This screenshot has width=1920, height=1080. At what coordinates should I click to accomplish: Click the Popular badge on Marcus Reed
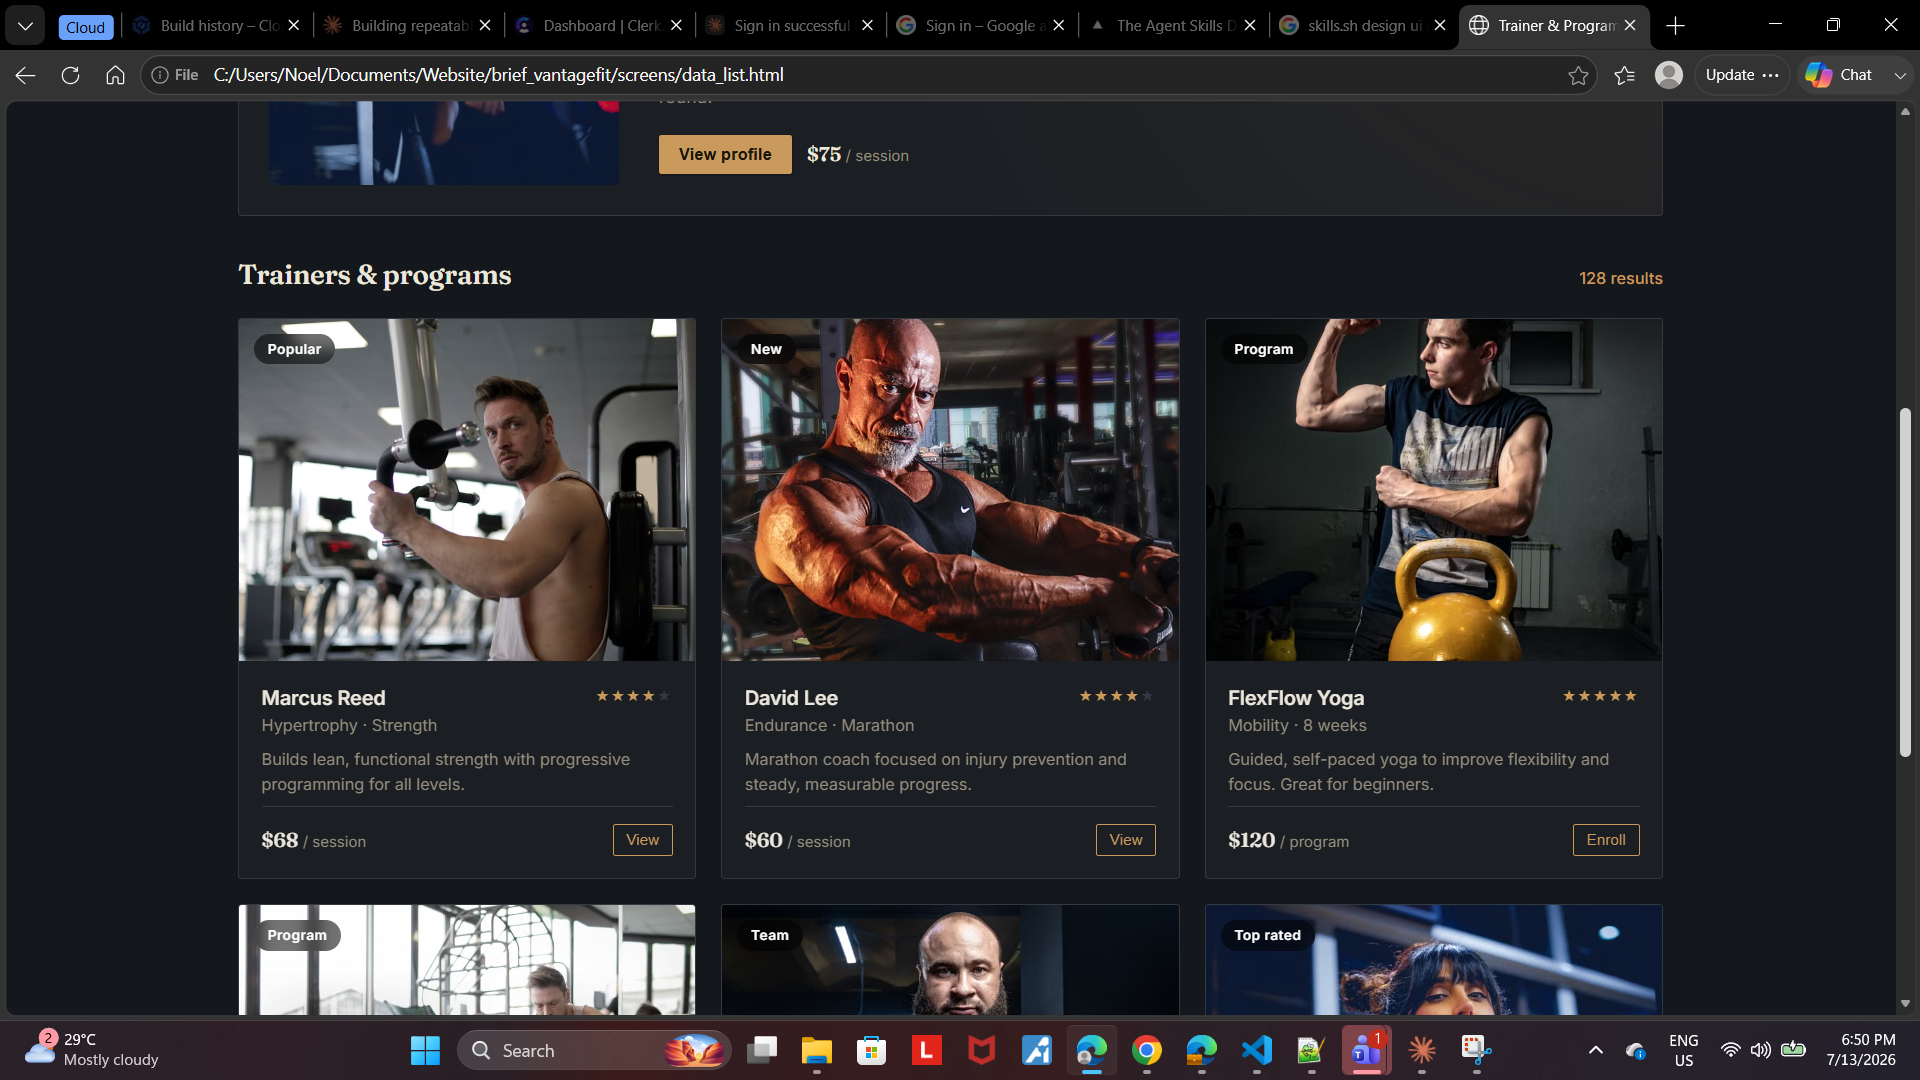click(x=294, y=349)
